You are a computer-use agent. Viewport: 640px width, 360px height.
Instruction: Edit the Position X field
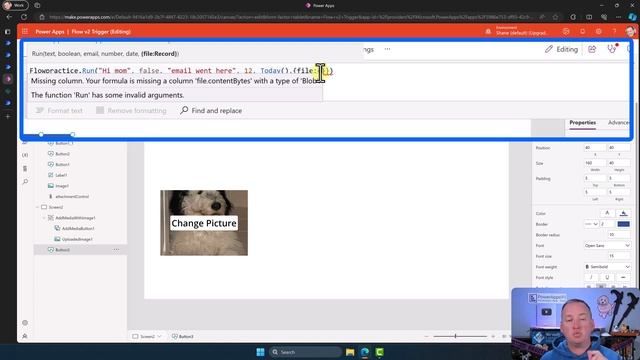tap(594, 148)
